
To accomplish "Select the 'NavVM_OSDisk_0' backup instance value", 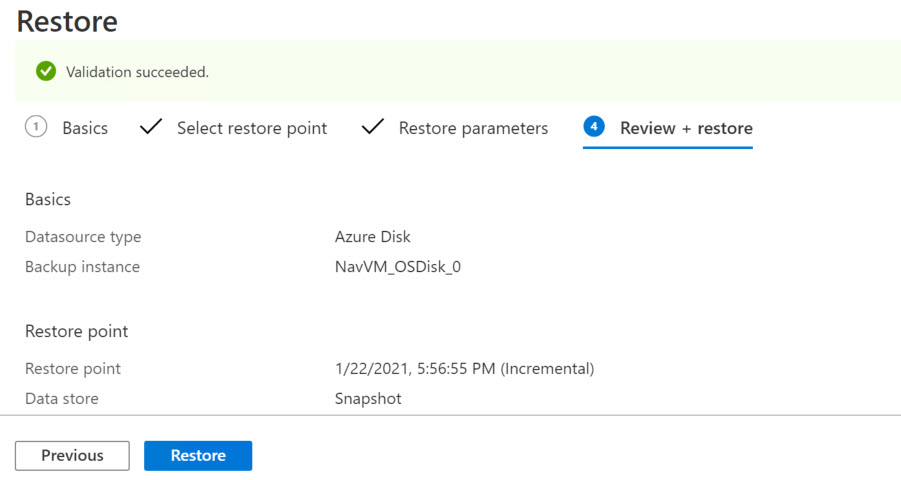I will coord(398,267).
